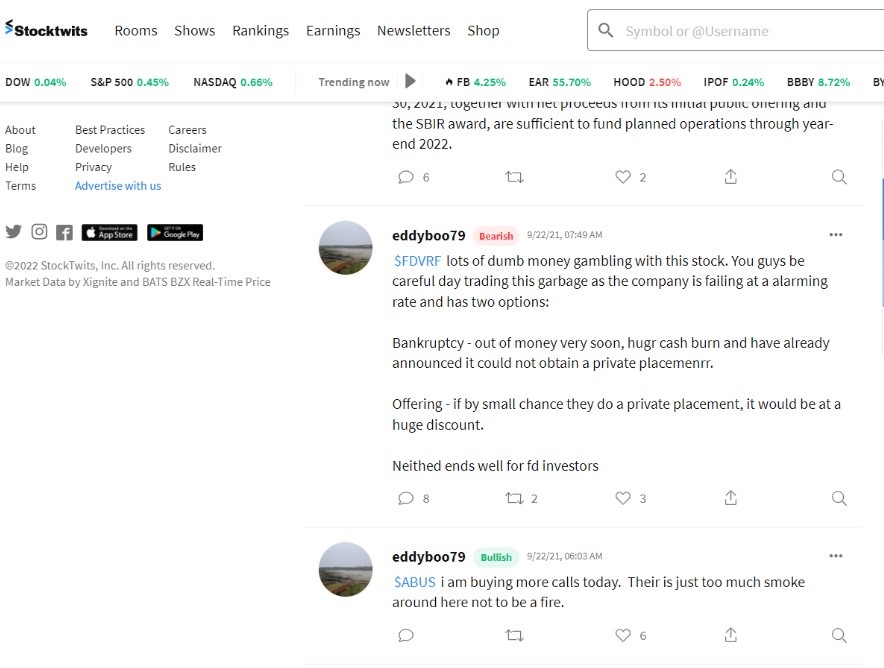The image size is (884, 668).
Task: Play the trending now ticker arrow
Action: click(410, 81)
